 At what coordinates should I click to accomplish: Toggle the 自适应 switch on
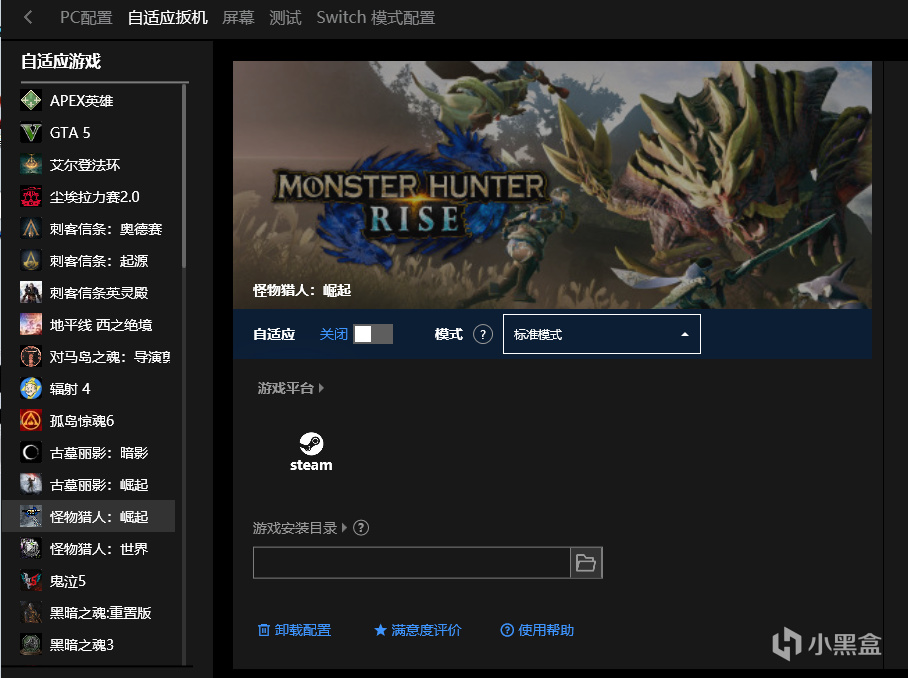coord(373,334)
